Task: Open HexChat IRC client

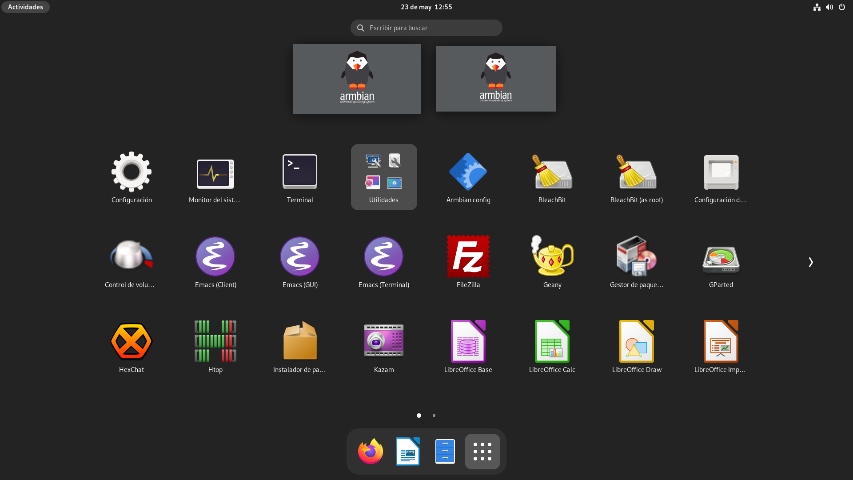Action: pos(131,347)
